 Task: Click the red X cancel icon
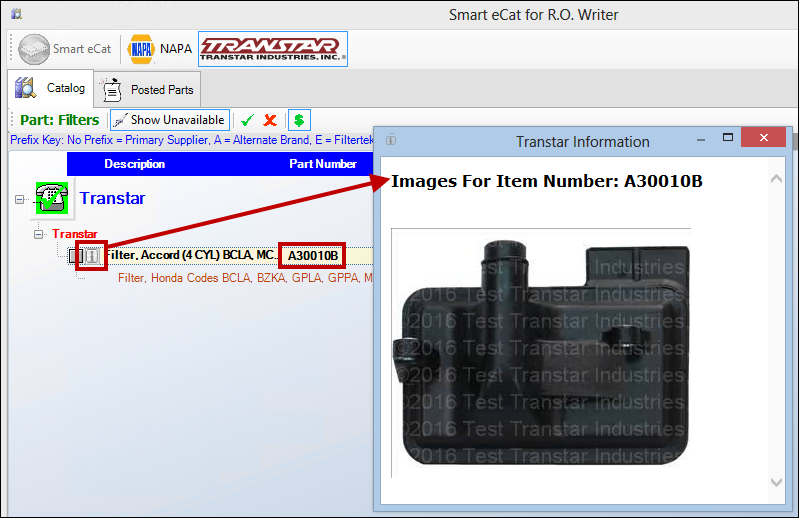[270, 120]
